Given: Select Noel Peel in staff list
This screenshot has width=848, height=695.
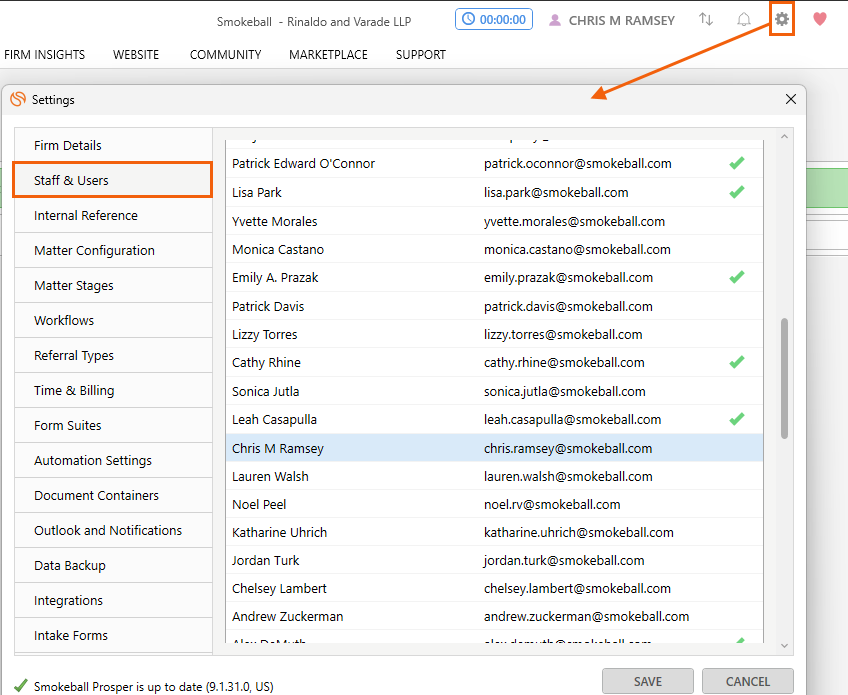Looking at the screenshot, I should point(494,504).
